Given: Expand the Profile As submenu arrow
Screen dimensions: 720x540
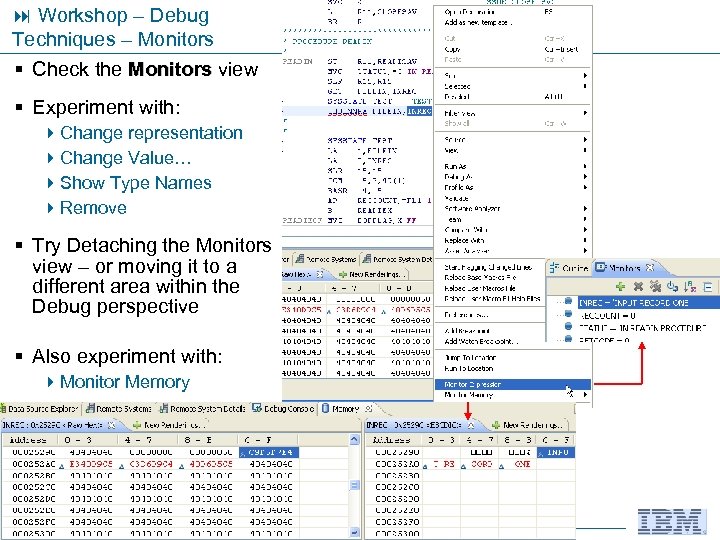Looking at the screenshot, I should tap(585, 187).
